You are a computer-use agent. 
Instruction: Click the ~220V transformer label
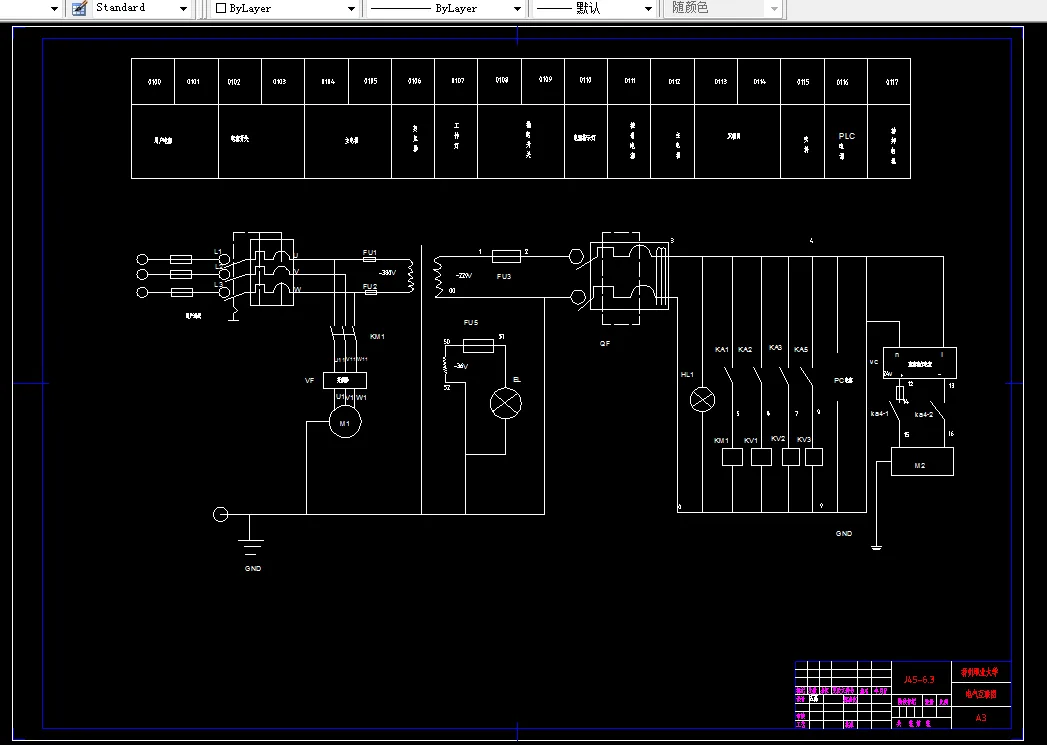(463, 276)
